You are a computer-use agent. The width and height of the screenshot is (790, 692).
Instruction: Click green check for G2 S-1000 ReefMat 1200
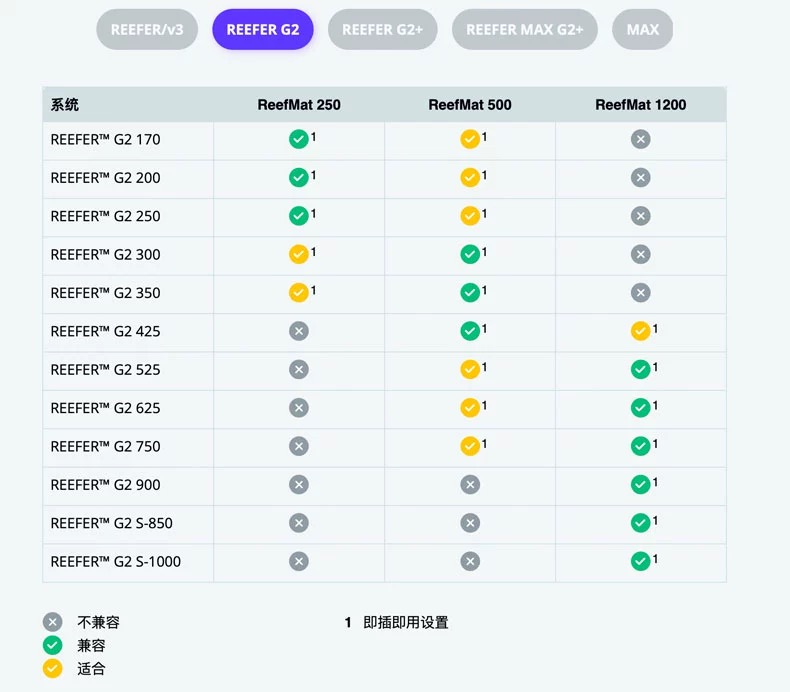[641, 562]
